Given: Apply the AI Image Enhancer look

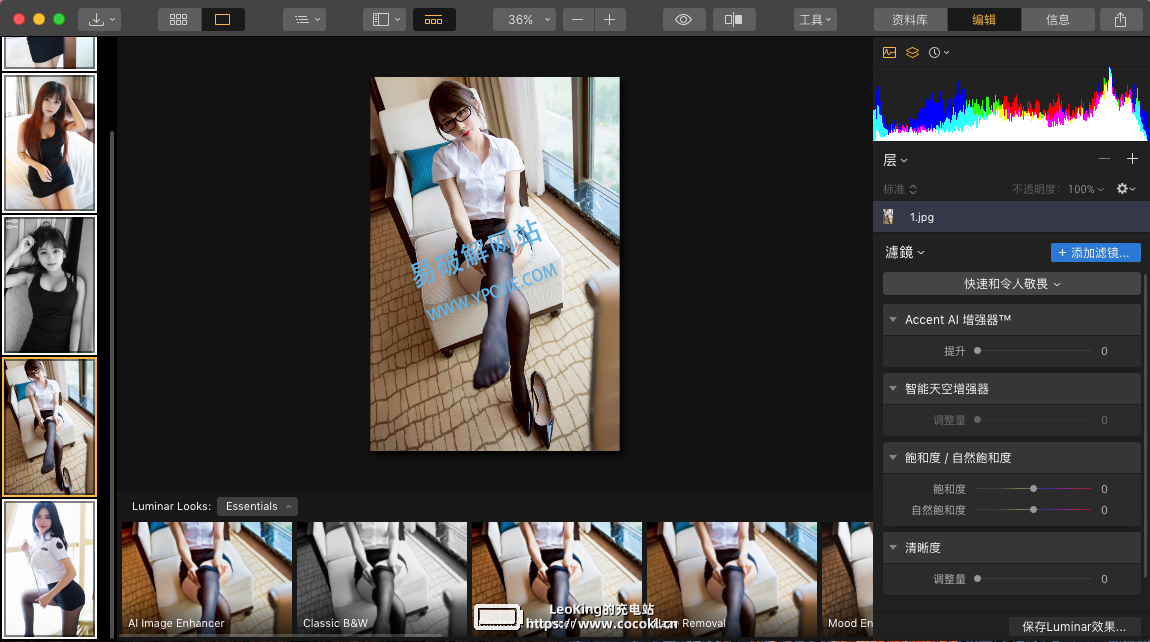Looking at the screenshot, I should pos(207,578).
